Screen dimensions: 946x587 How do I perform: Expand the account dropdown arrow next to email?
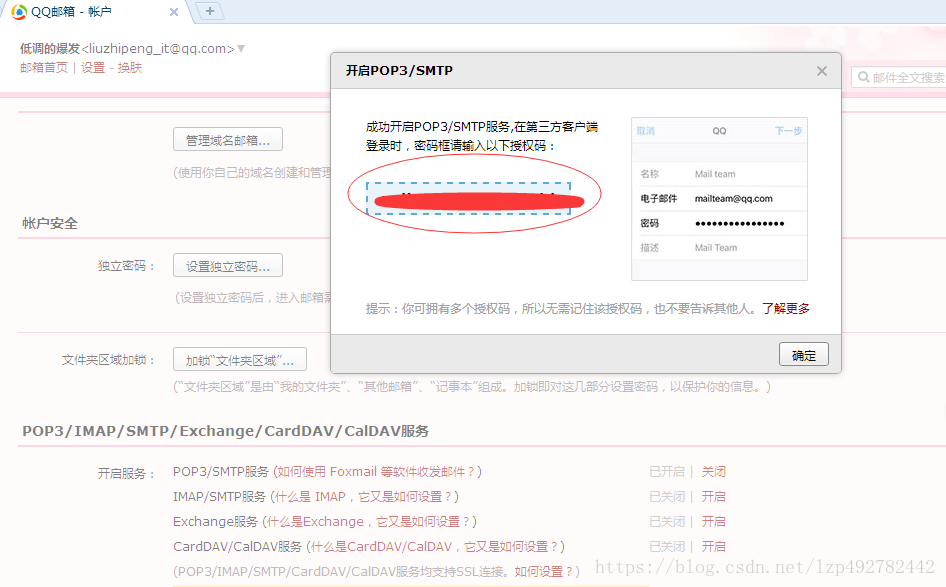[241, 48]
